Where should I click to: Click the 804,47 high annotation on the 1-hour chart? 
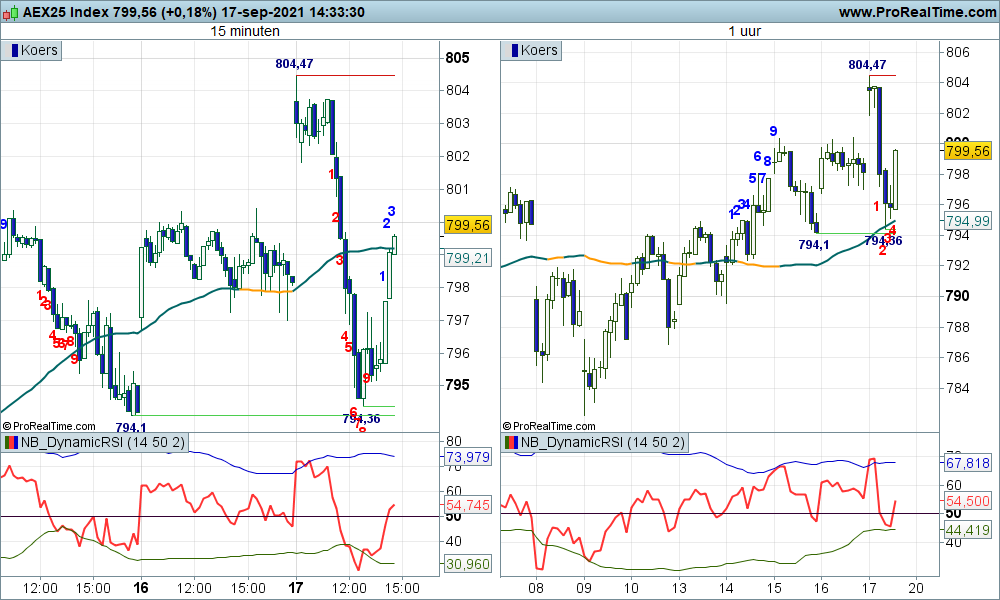pyautogui.click(x=866, y=62)
